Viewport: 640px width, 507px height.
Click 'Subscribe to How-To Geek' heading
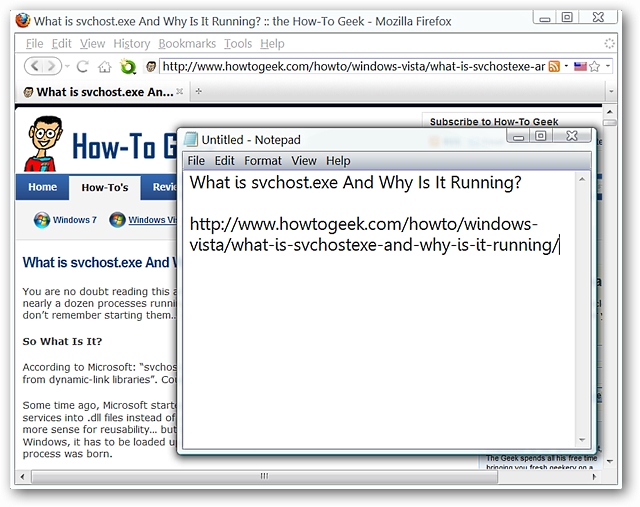[x=494, y=122]
